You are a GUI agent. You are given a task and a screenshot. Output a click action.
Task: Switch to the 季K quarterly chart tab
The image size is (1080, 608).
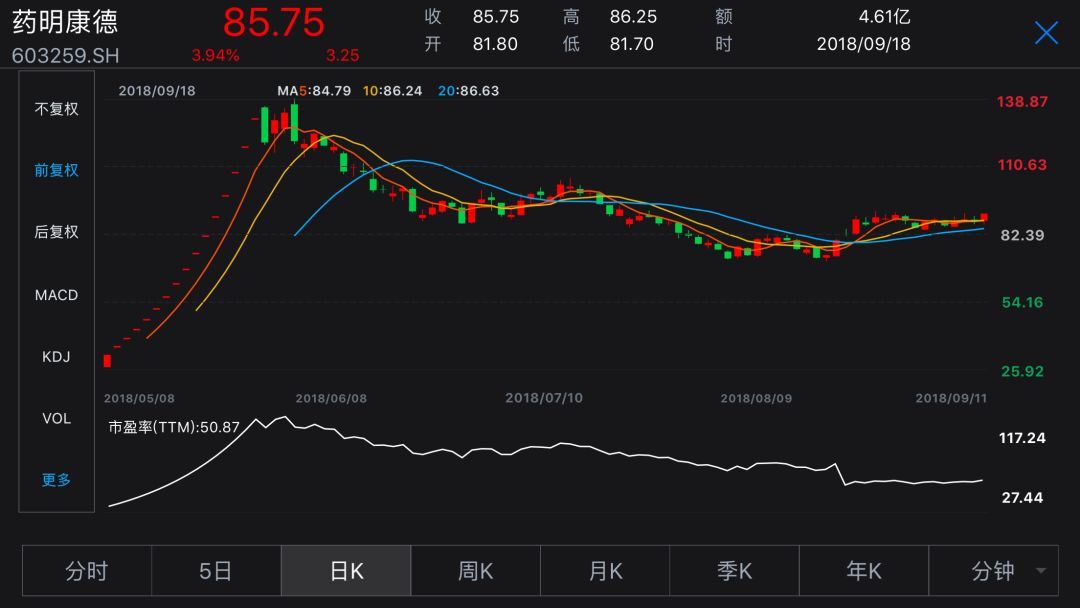pyautogui.click(x=734, y=571)
